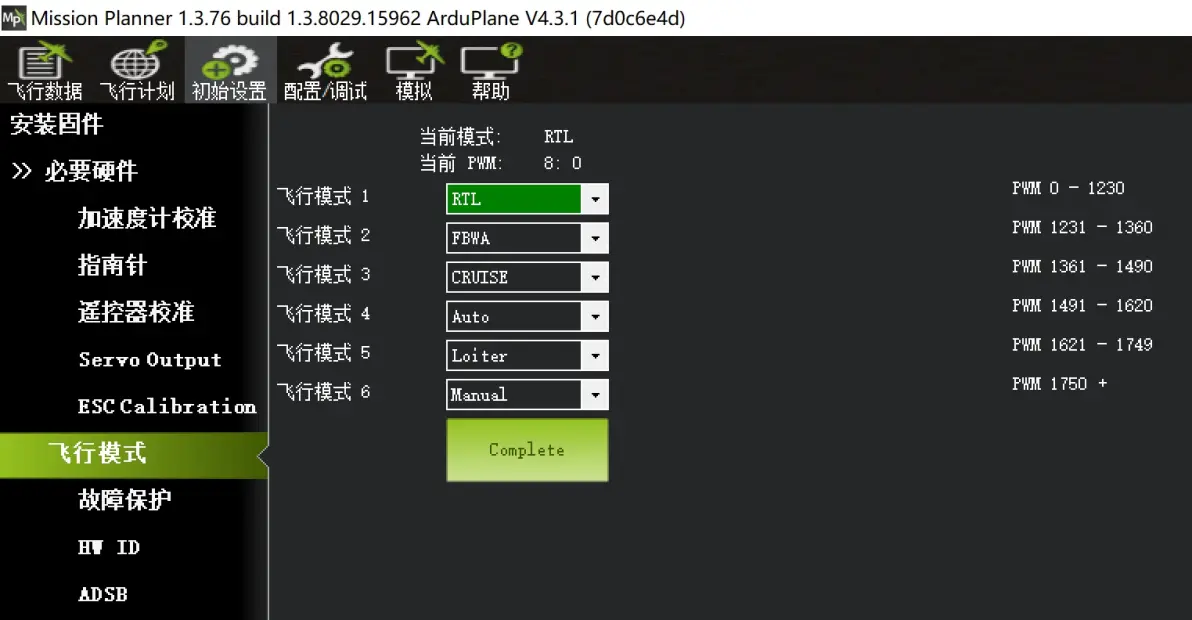
Task: Open 遥控器校准 radio calibration
Action: click(136, 312)
